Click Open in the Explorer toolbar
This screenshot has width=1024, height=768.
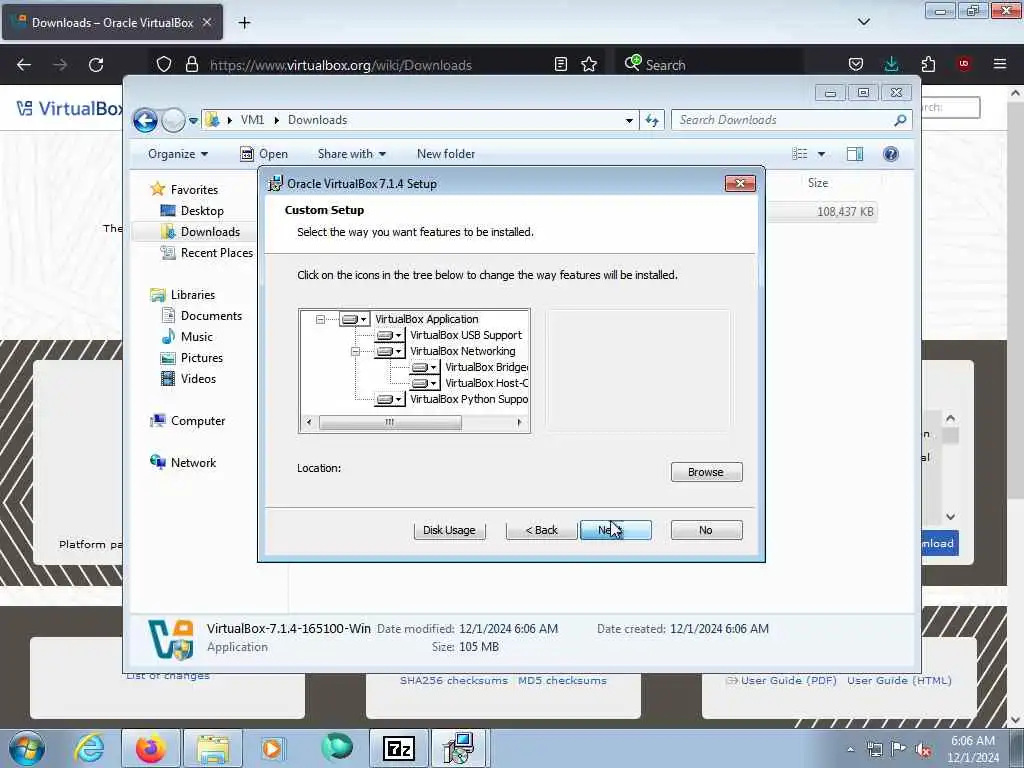(264, 154)
